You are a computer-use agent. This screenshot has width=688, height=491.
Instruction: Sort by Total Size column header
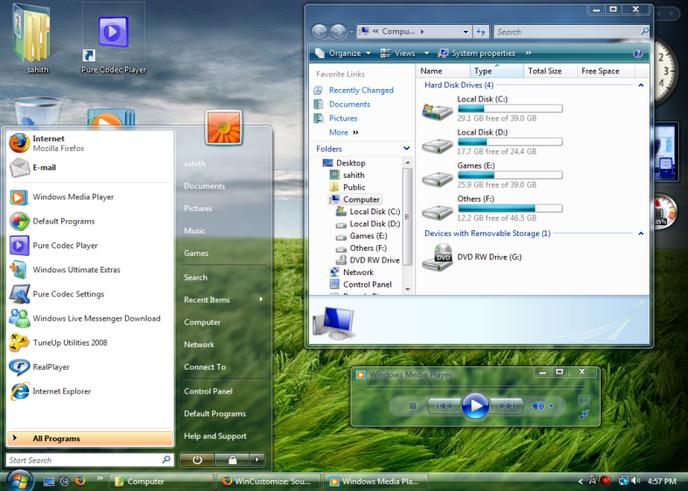coord(550,71)
